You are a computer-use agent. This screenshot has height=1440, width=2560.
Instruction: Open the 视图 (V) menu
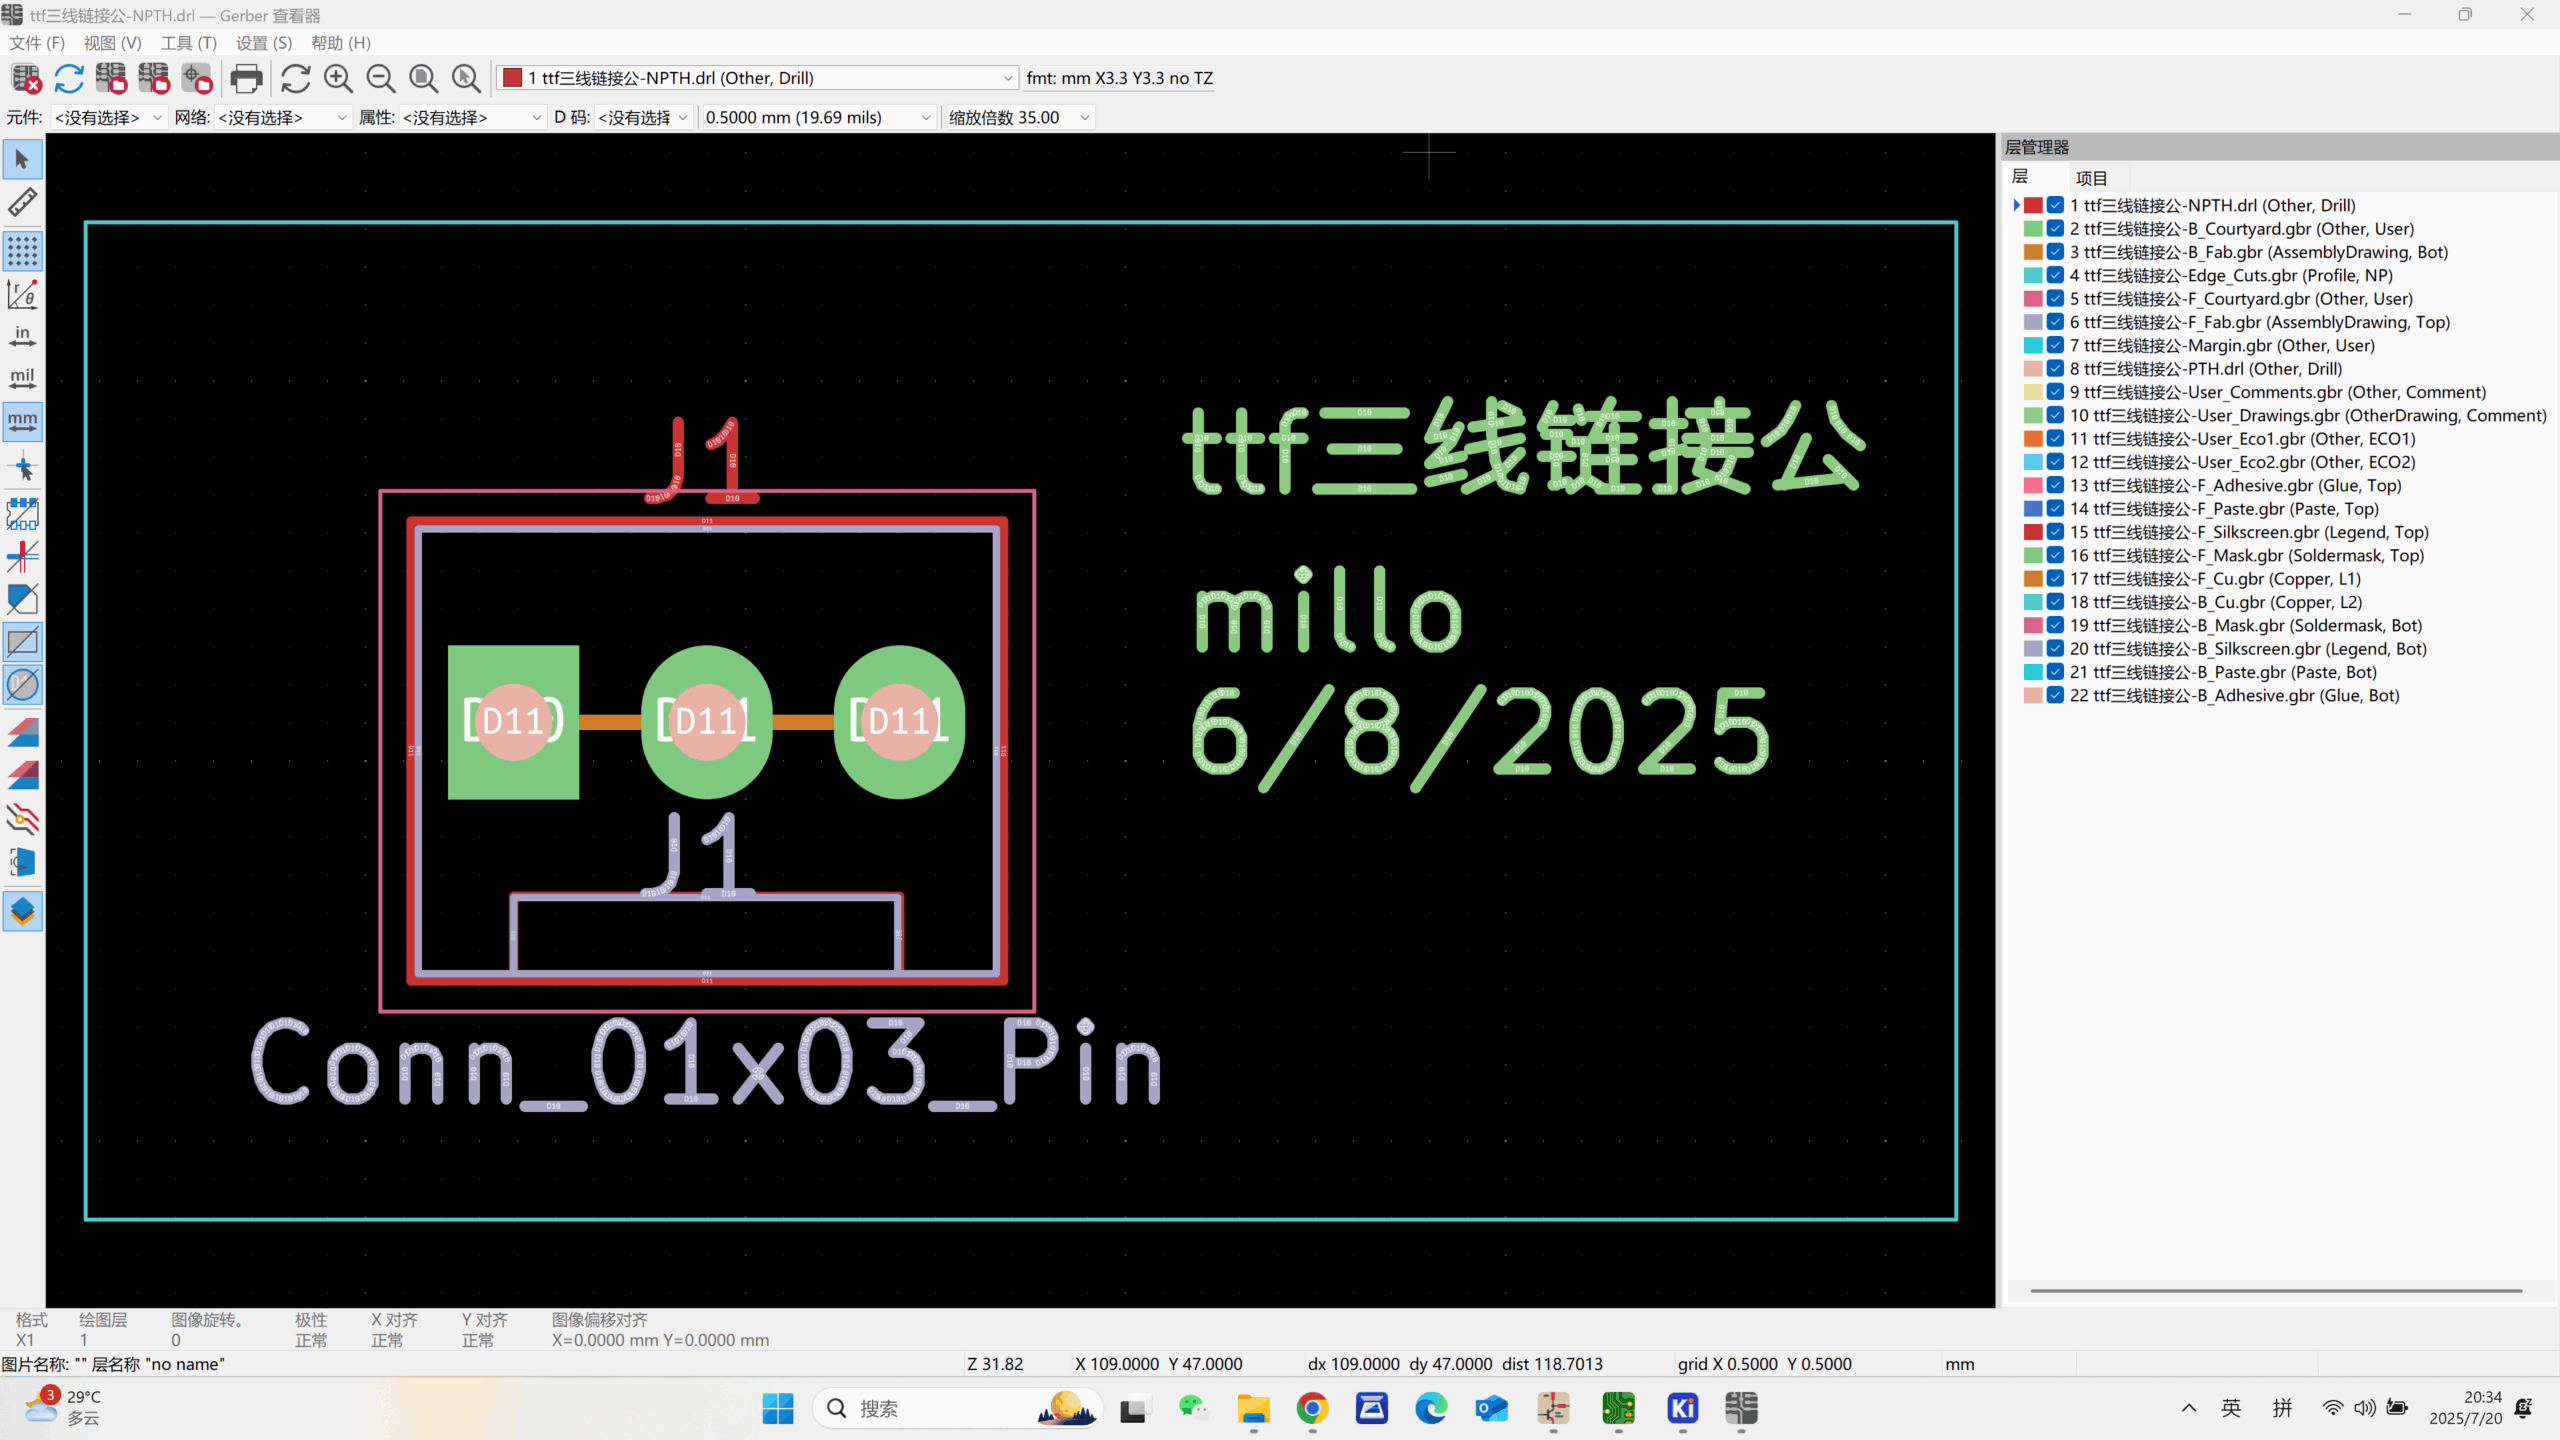(112, 43)
